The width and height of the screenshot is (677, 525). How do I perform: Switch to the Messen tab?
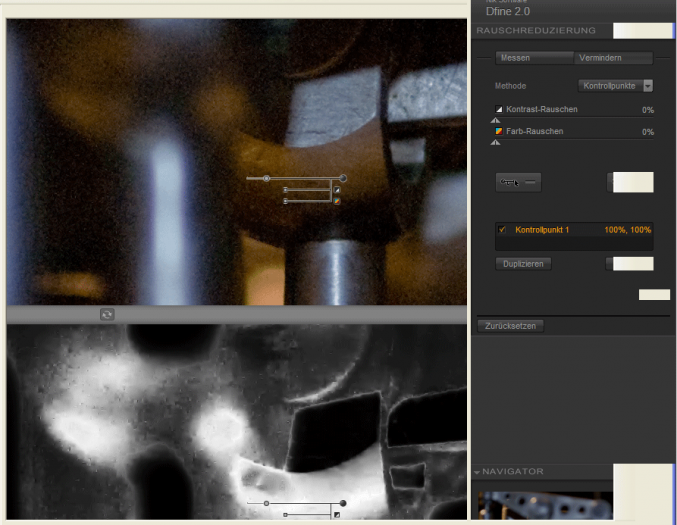click(515, 58)
